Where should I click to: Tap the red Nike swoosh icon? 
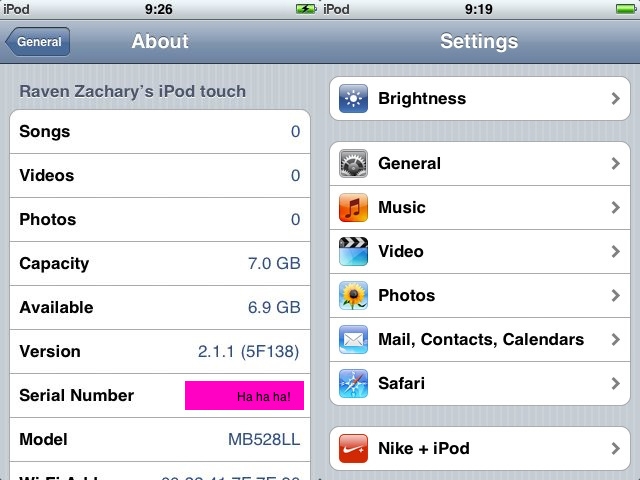point(353,449)
